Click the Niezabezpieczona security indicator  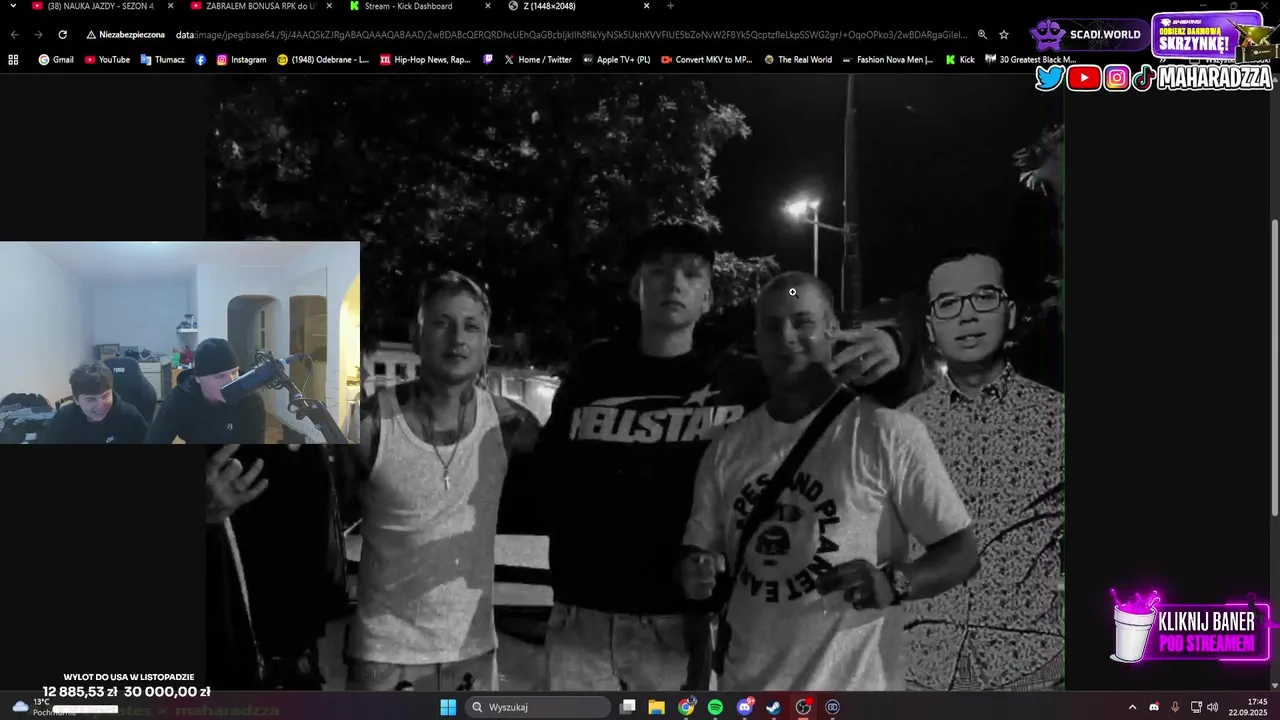pos(126,34)
